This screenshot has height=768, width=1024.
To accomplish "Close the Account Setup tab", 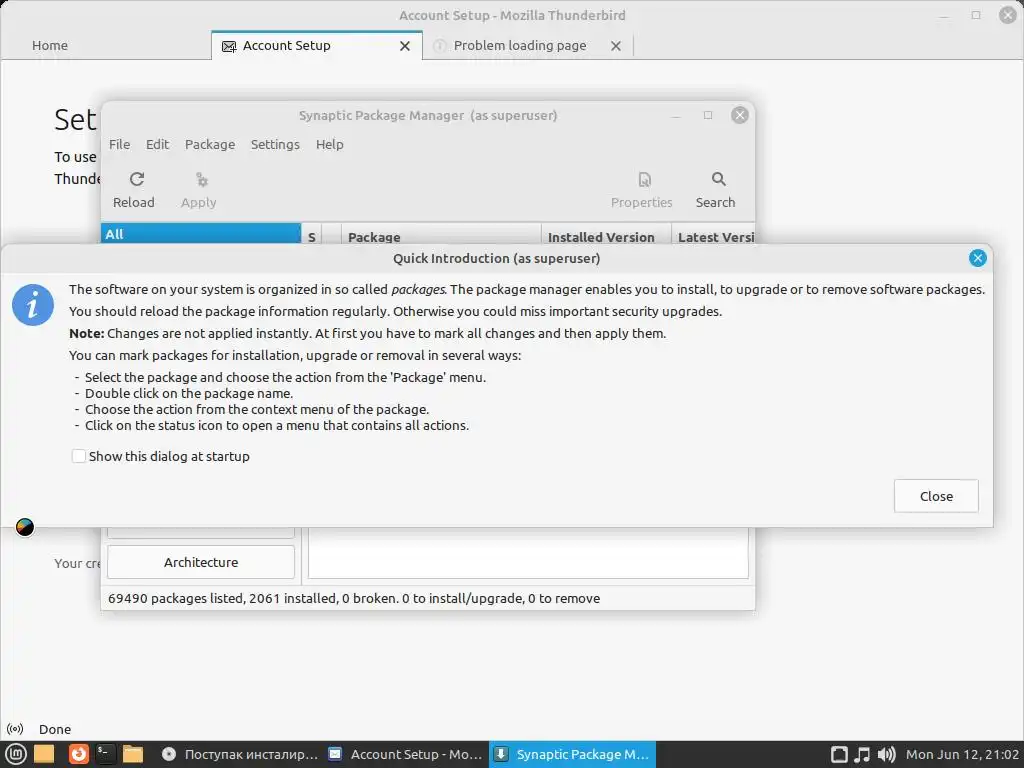I will tap(405, 46).
